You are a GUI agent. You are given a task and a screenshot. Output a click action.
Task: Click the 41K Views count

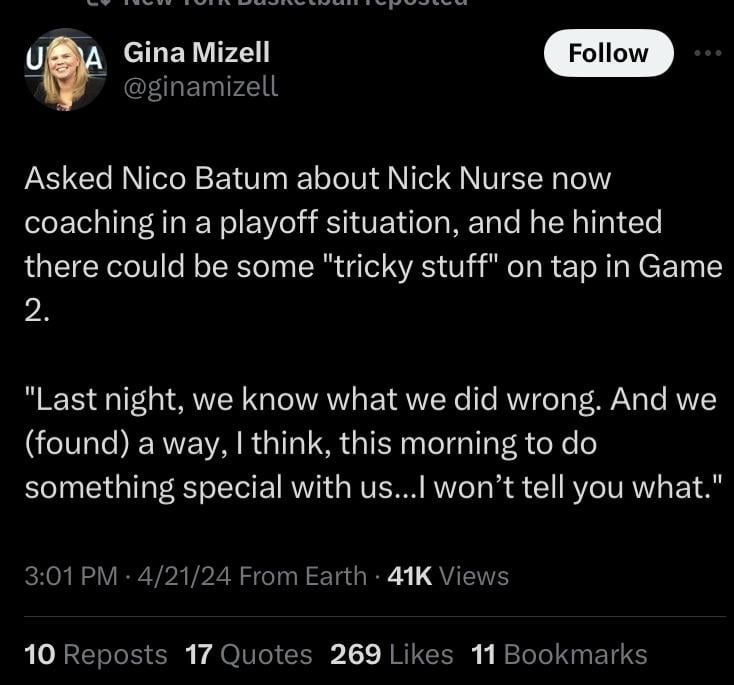pos(447,576)
